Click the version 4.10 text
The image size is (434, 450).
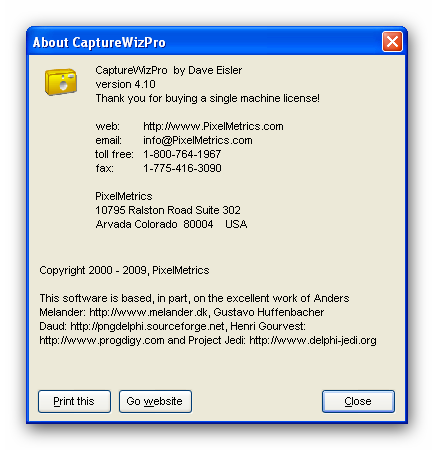[125, 84]
